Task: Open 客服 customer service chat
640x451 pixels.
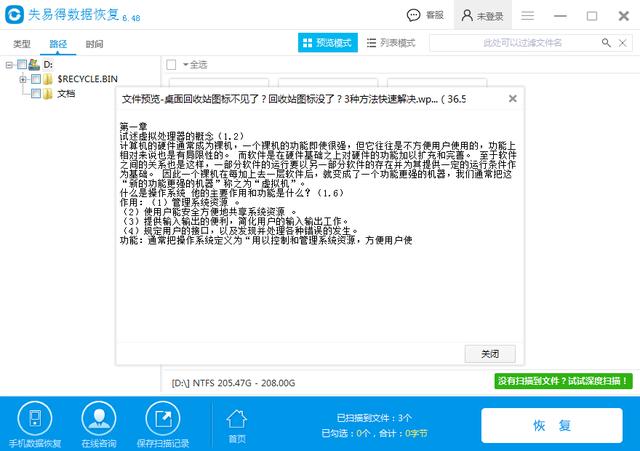Action: pos(425,15)
